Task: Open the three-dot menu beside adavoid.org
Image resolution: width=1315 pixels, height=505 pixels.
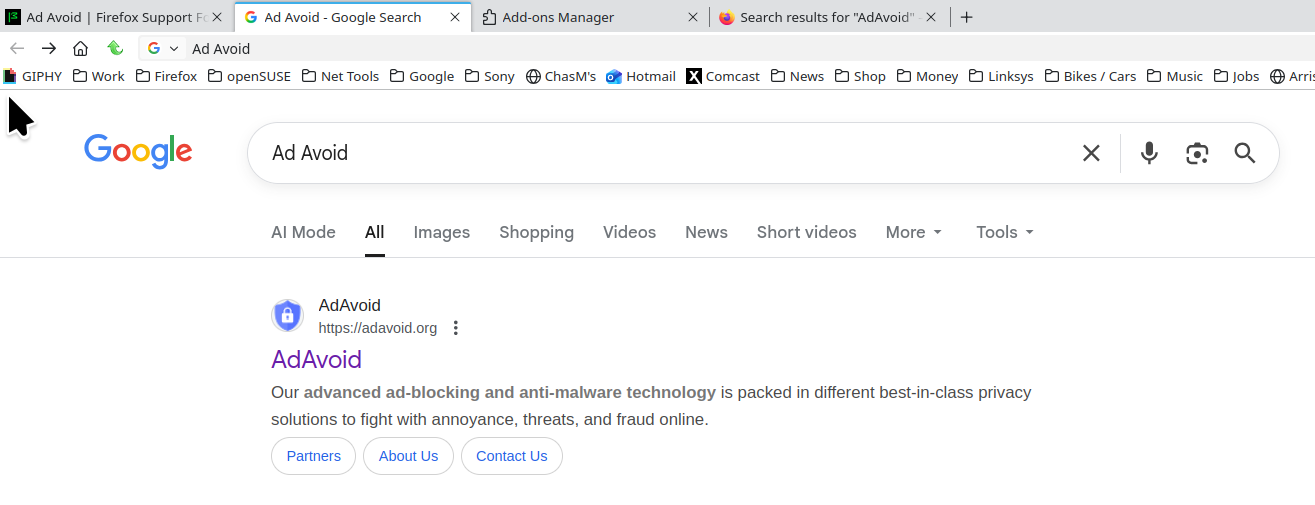Action: pos(456,328)
